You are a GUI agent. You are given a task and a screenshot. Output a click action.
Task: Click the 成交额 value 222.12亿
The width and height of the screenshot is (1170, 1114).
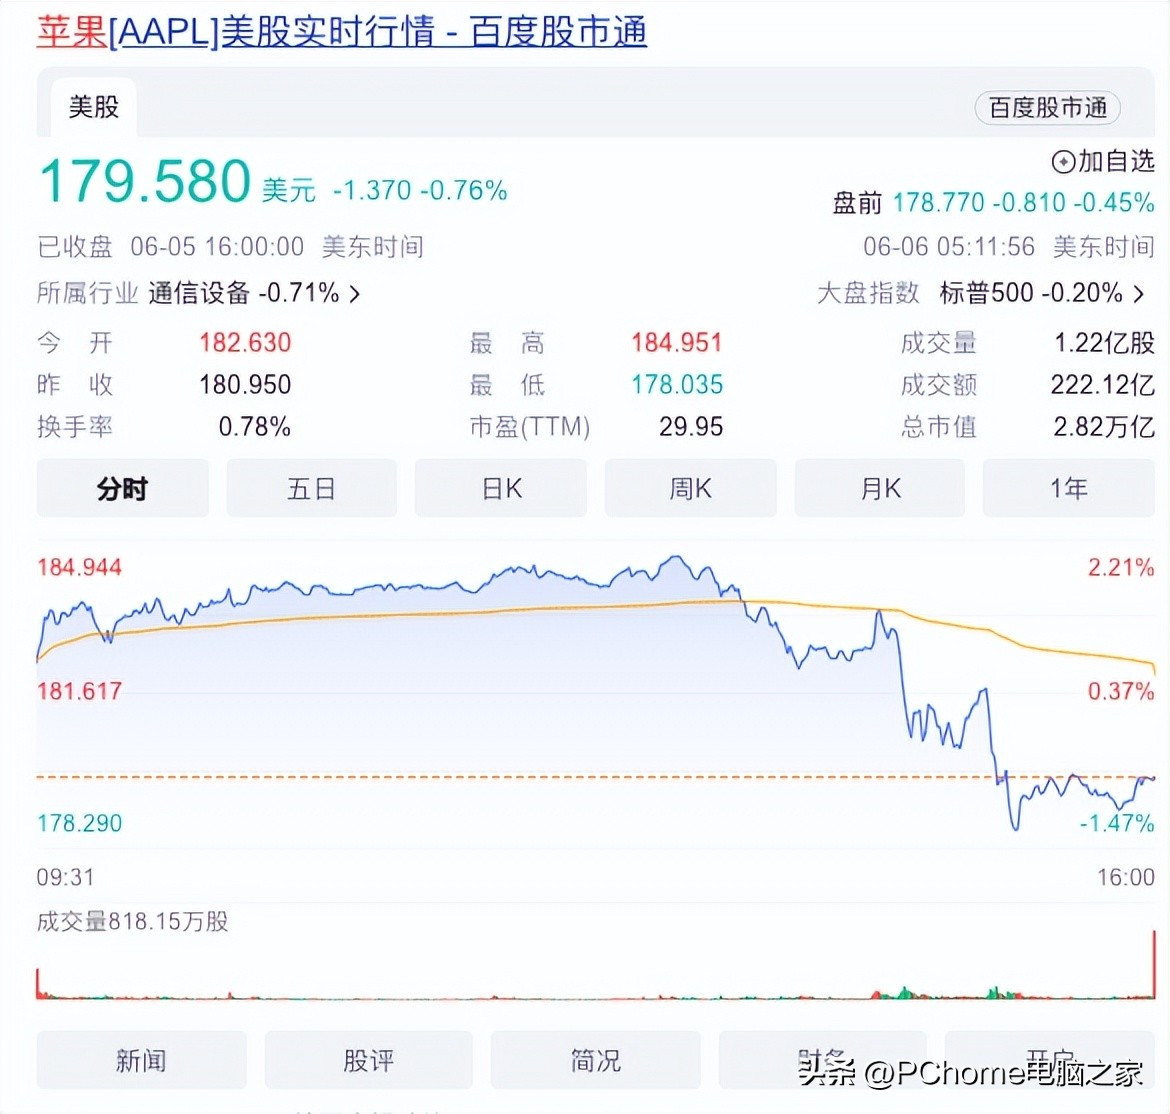click(1103, 384)
